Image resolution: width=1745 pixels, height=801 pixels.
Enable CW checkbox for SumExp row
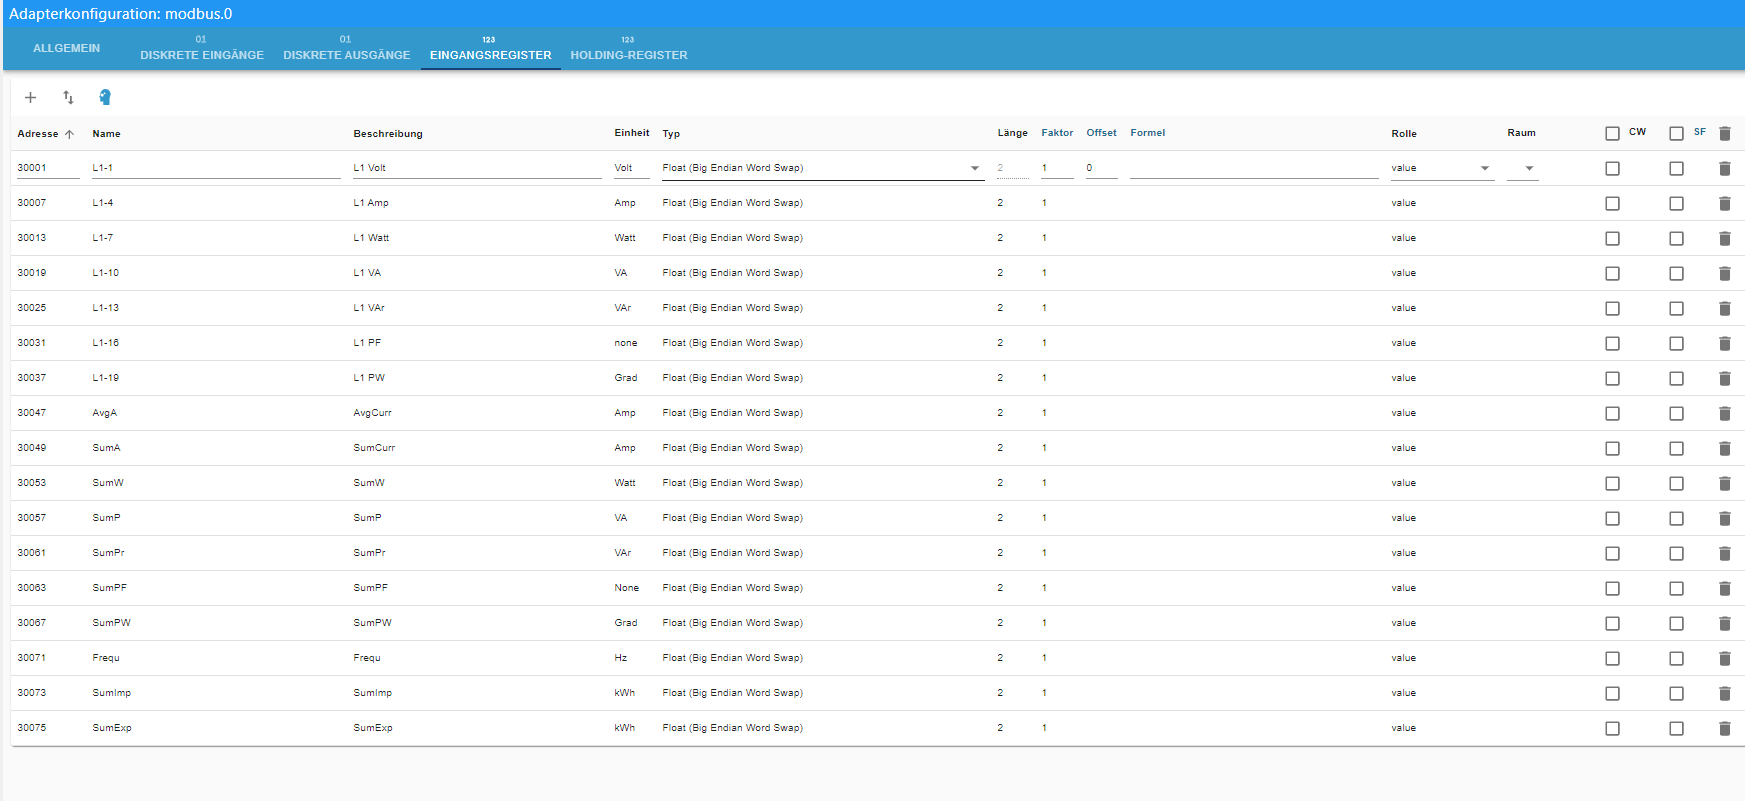1612,728
